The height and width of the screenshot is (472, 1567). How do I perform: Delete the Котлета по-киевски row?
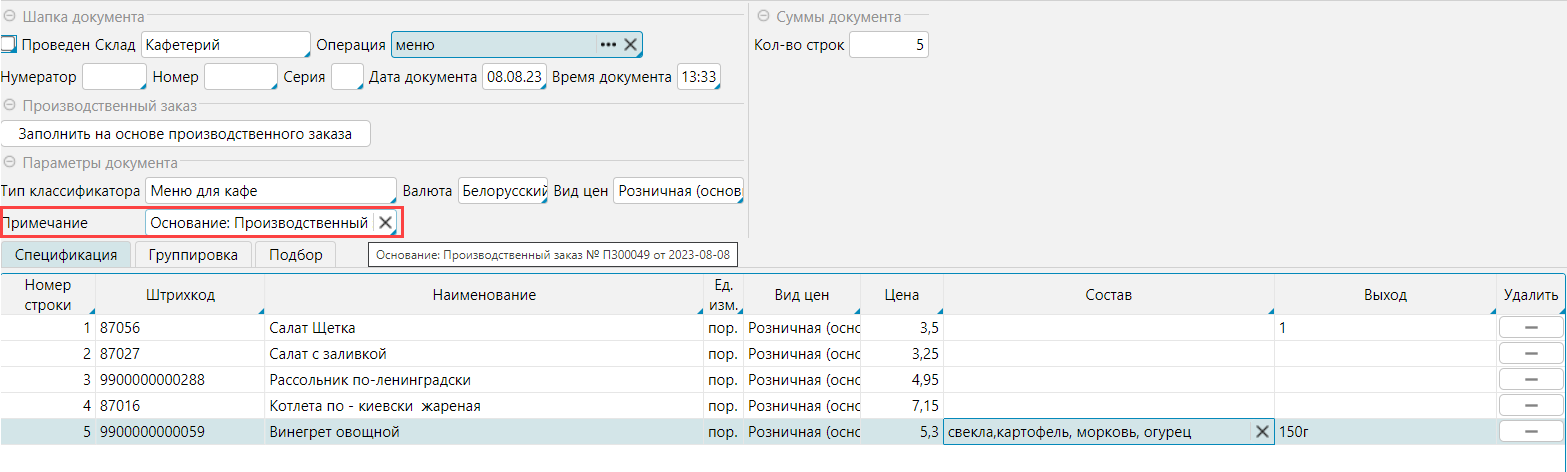click(x=1530, y=406)
